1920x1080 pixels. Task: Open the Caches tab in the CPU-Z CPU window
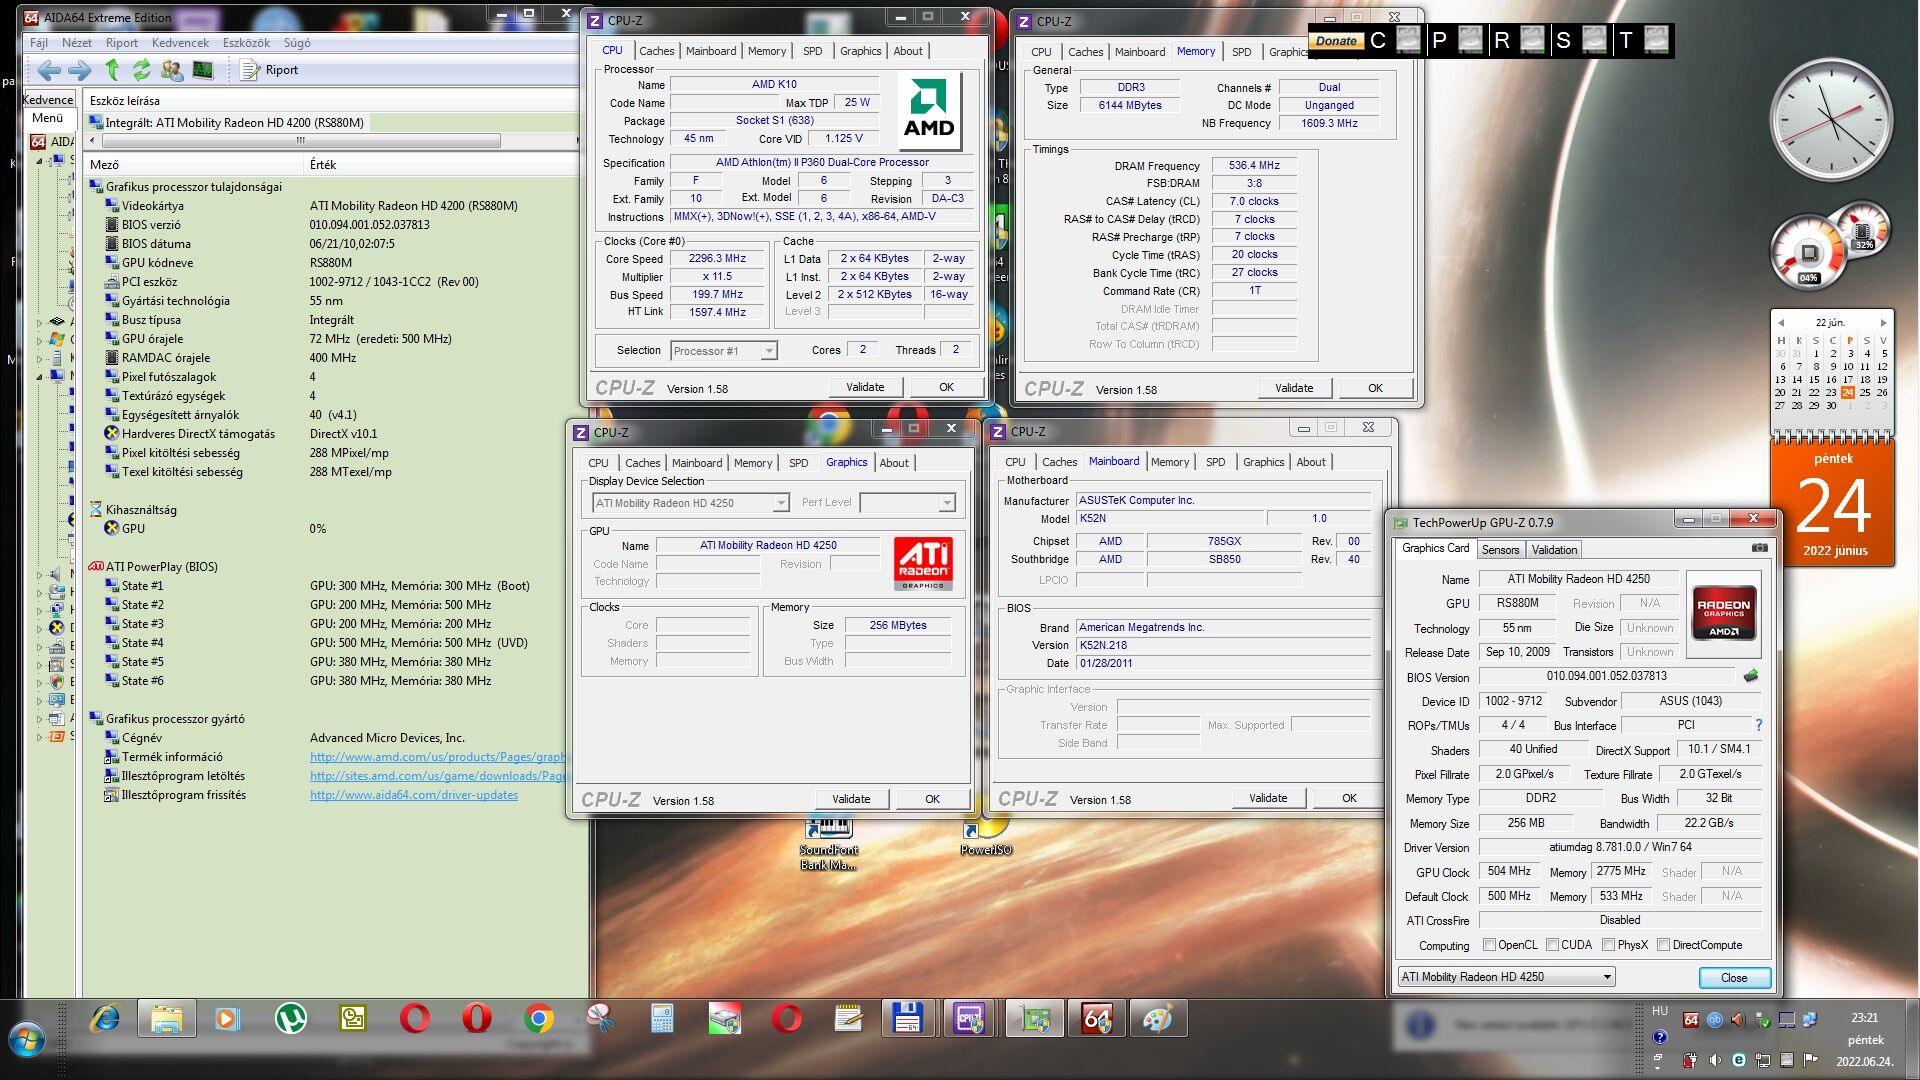click(656, 51)
